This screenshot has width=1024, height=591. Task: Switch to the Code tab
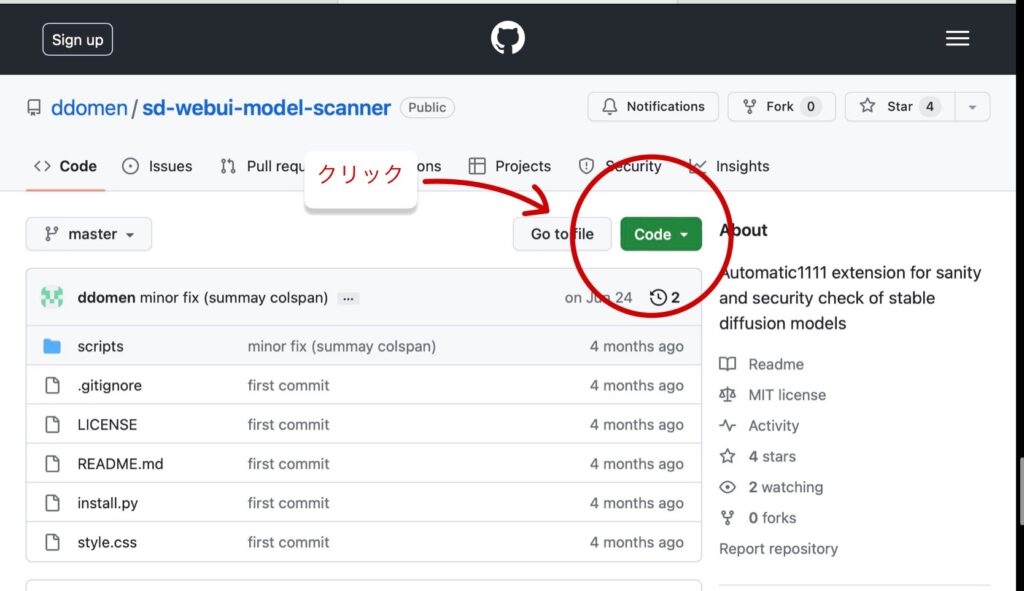tap(65, 167)
